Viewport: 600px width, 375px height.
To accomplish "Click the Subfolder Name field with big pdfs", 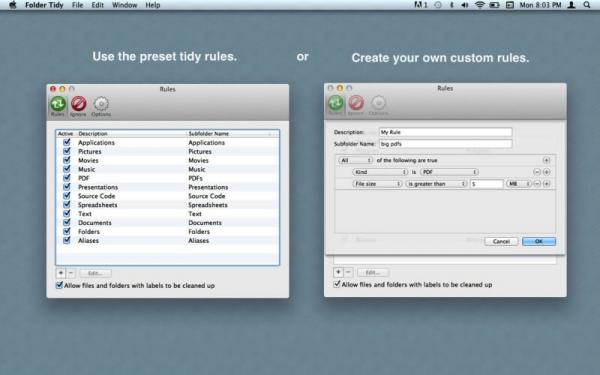I will [445, 144].
